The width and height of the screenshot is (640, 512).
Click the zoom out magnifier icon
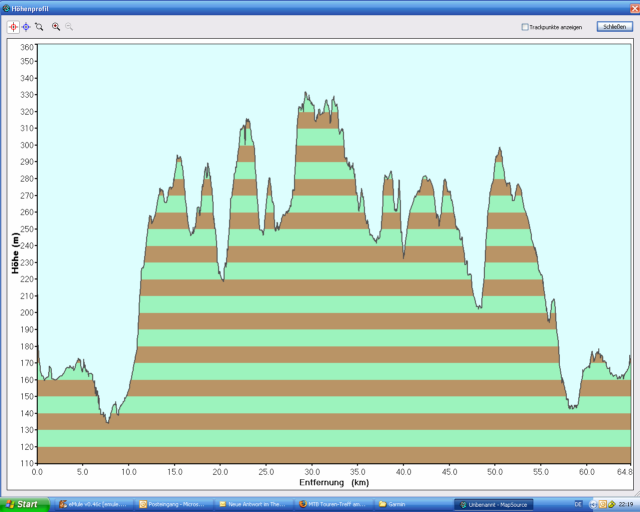(69, 27)
